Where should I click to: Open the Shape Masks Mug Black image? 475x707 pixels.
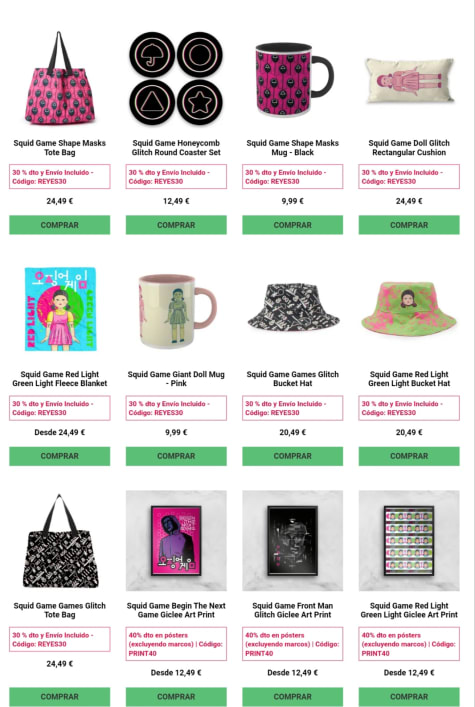[x=292, y=79]
